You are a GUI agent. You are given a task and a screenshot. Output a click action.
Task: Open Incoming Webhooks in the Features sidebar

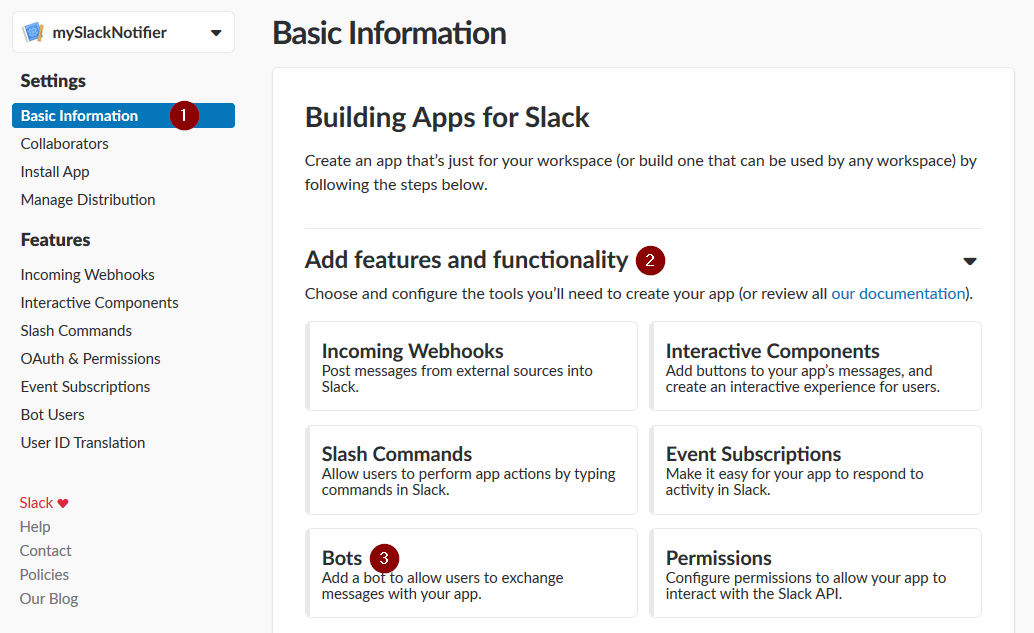pyautogui.click(x=87, y=275)
